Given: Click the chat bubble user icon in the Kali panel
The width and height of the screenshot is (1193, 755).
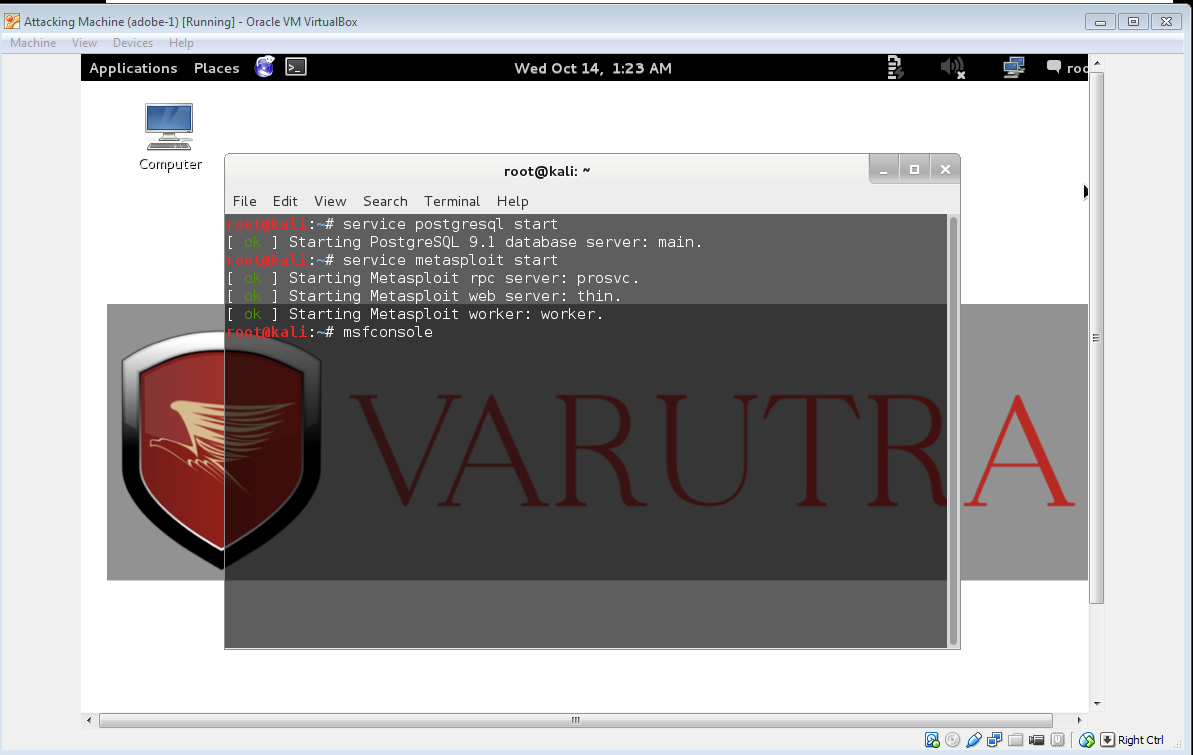Looking at the screenshot, I should (1054, 67).
